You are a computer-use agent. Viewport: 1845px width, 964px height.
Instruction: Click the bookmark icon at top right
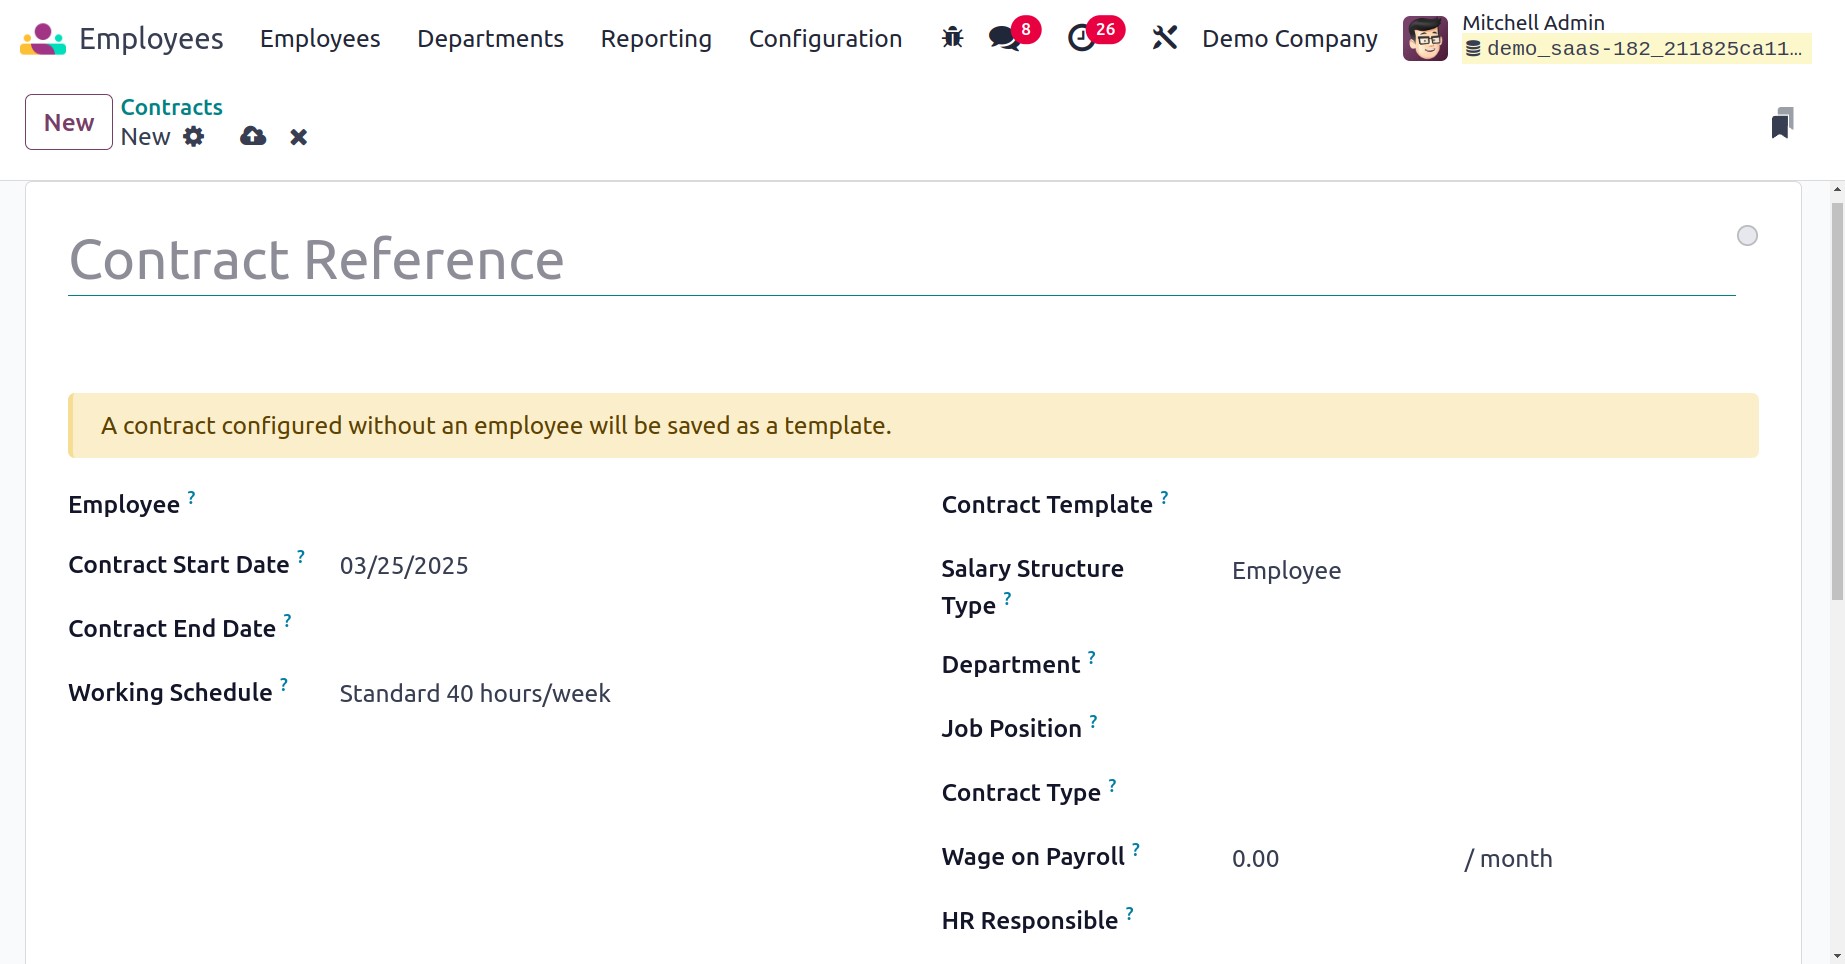(x=1781, y=123)
